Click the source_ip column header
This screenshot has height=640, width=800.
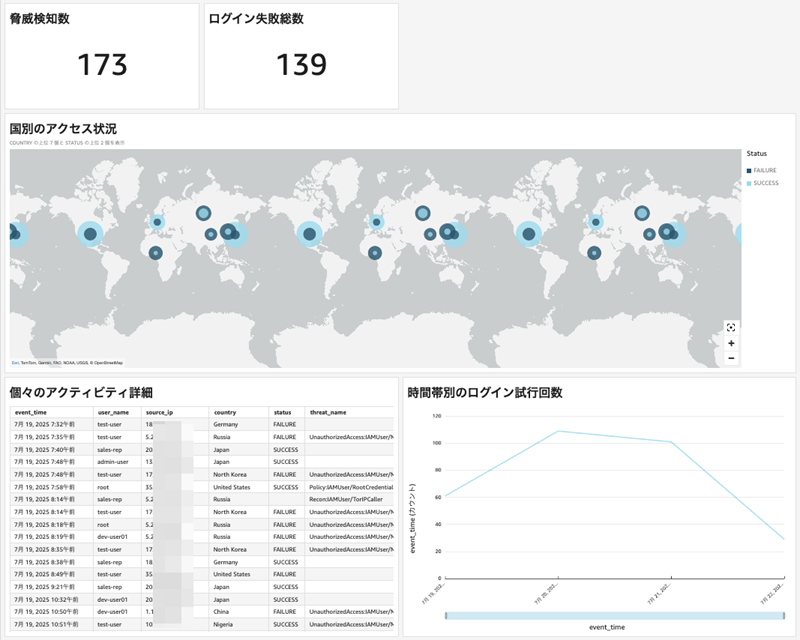[160, 411]
